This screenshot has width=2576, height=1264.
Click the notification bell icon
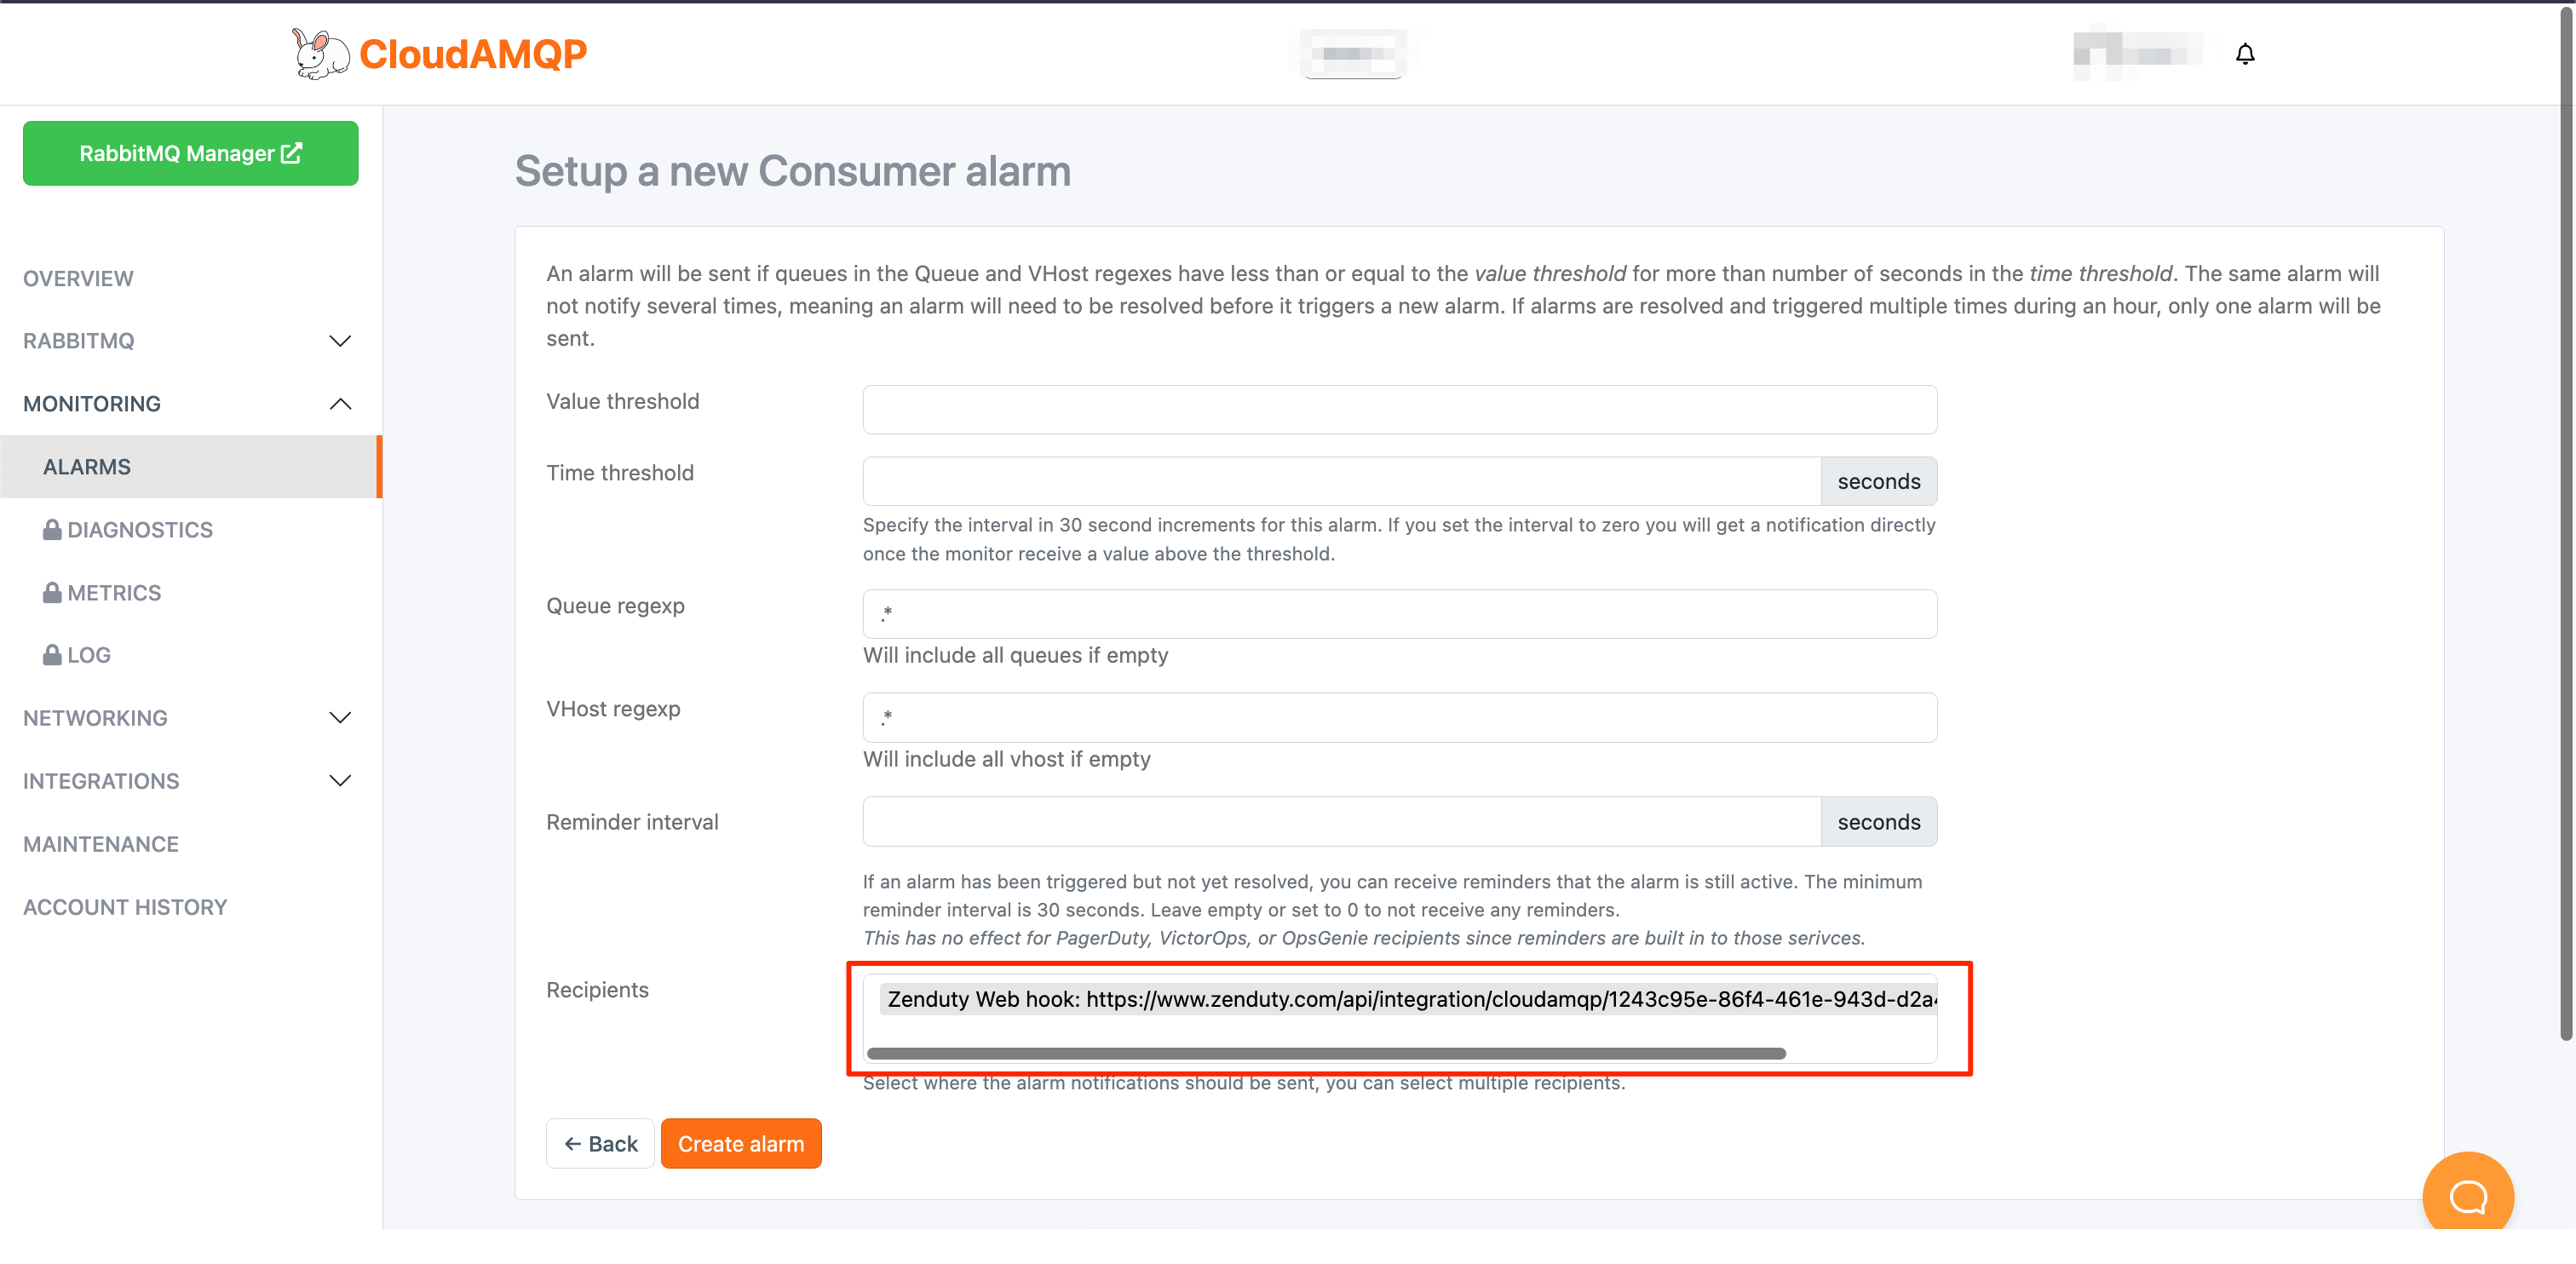tap(2245, 54)
